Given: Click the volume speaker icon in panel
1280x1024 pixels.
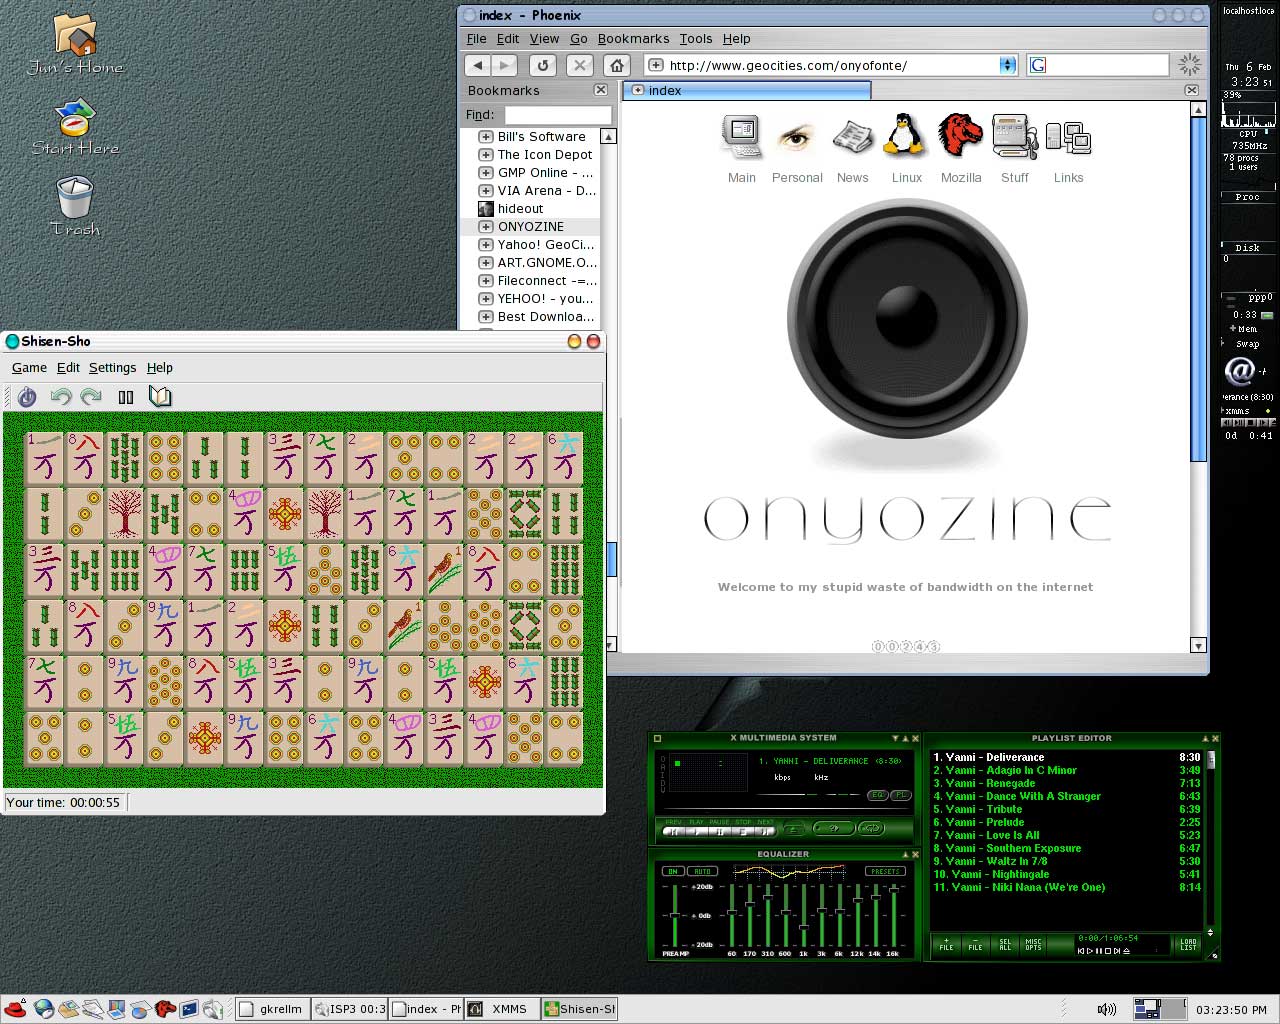Looking at the screenshot, I should [1107, 1009].
